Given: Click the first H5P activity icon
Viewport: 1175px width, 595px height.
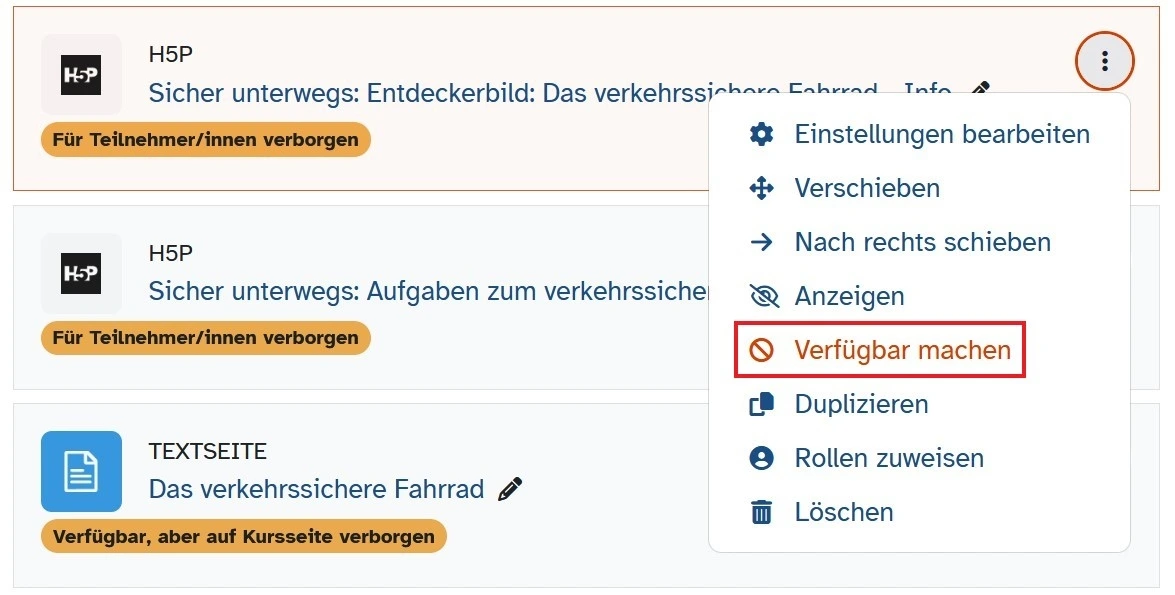Looking at the screenshot, I should [81, 75].
